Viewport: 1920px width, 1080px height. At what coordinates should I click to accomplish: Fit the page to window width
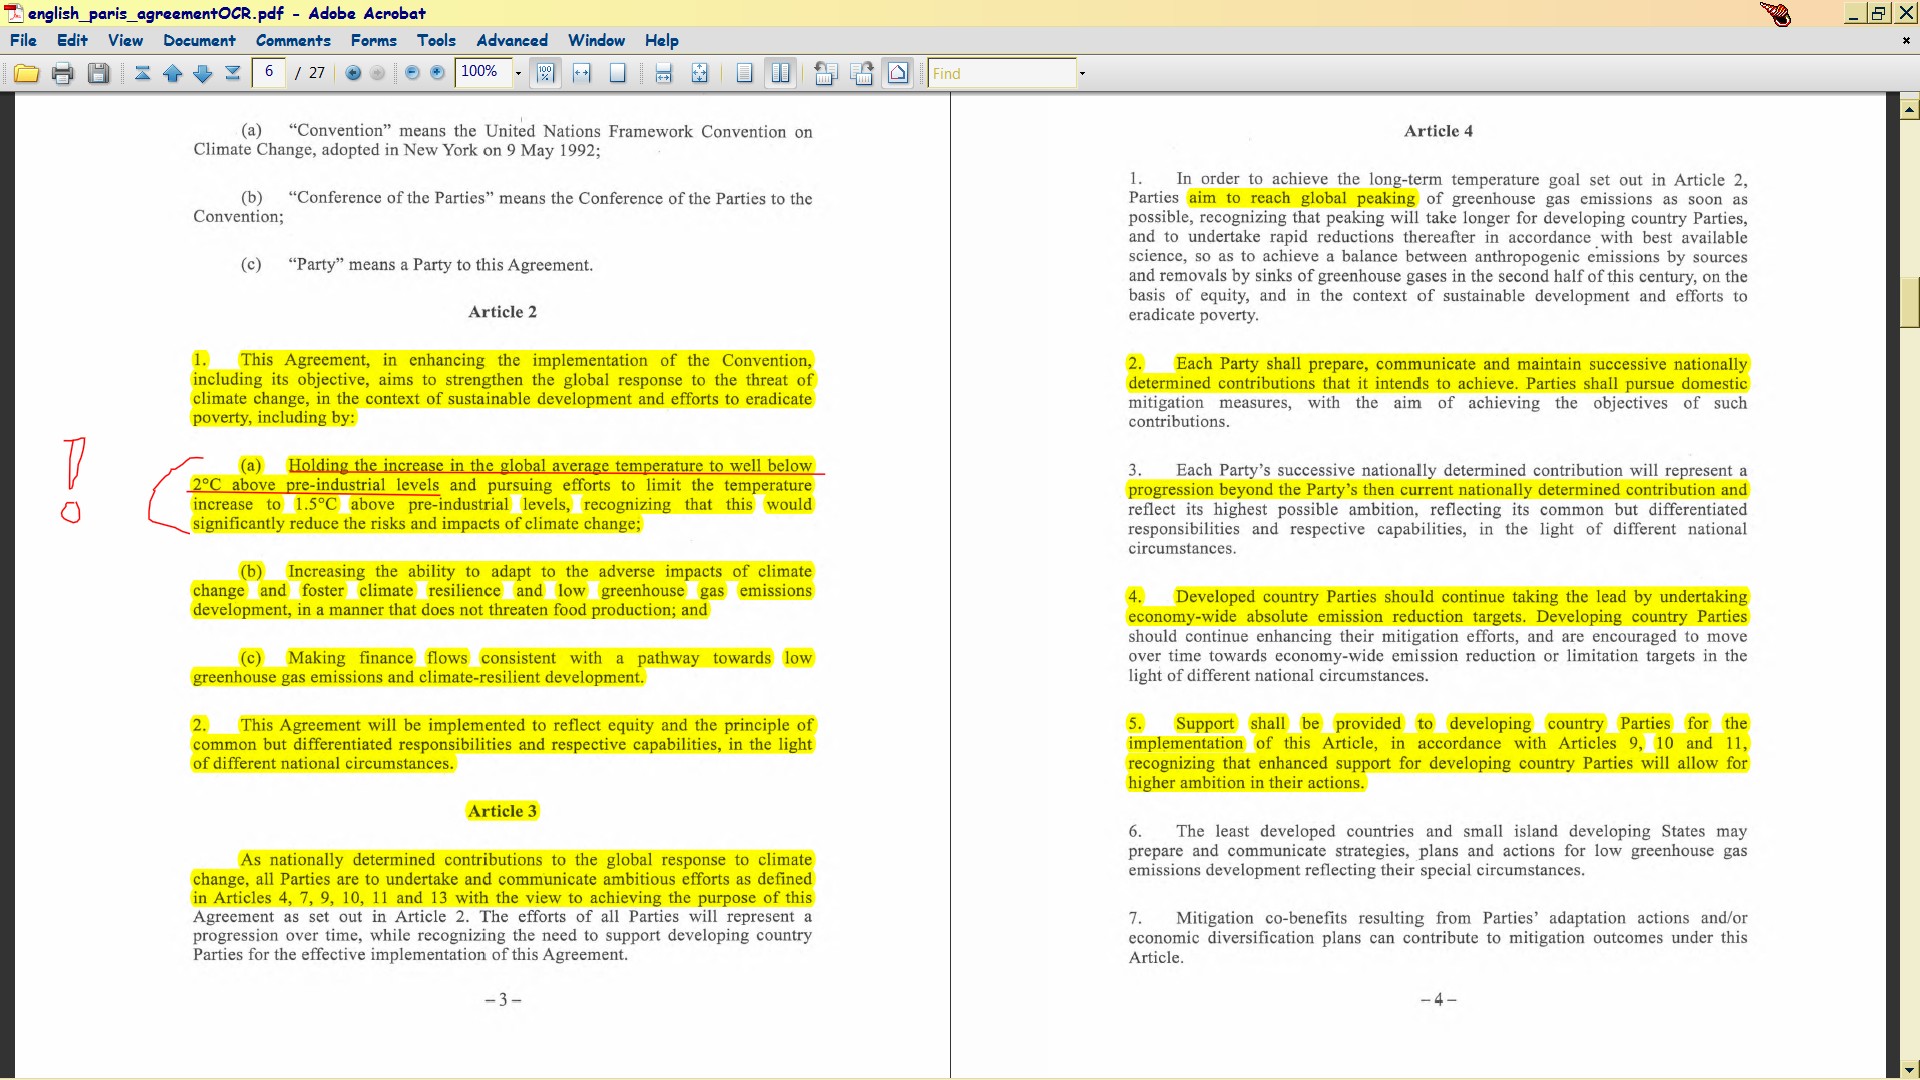click(x=582, y=73)
